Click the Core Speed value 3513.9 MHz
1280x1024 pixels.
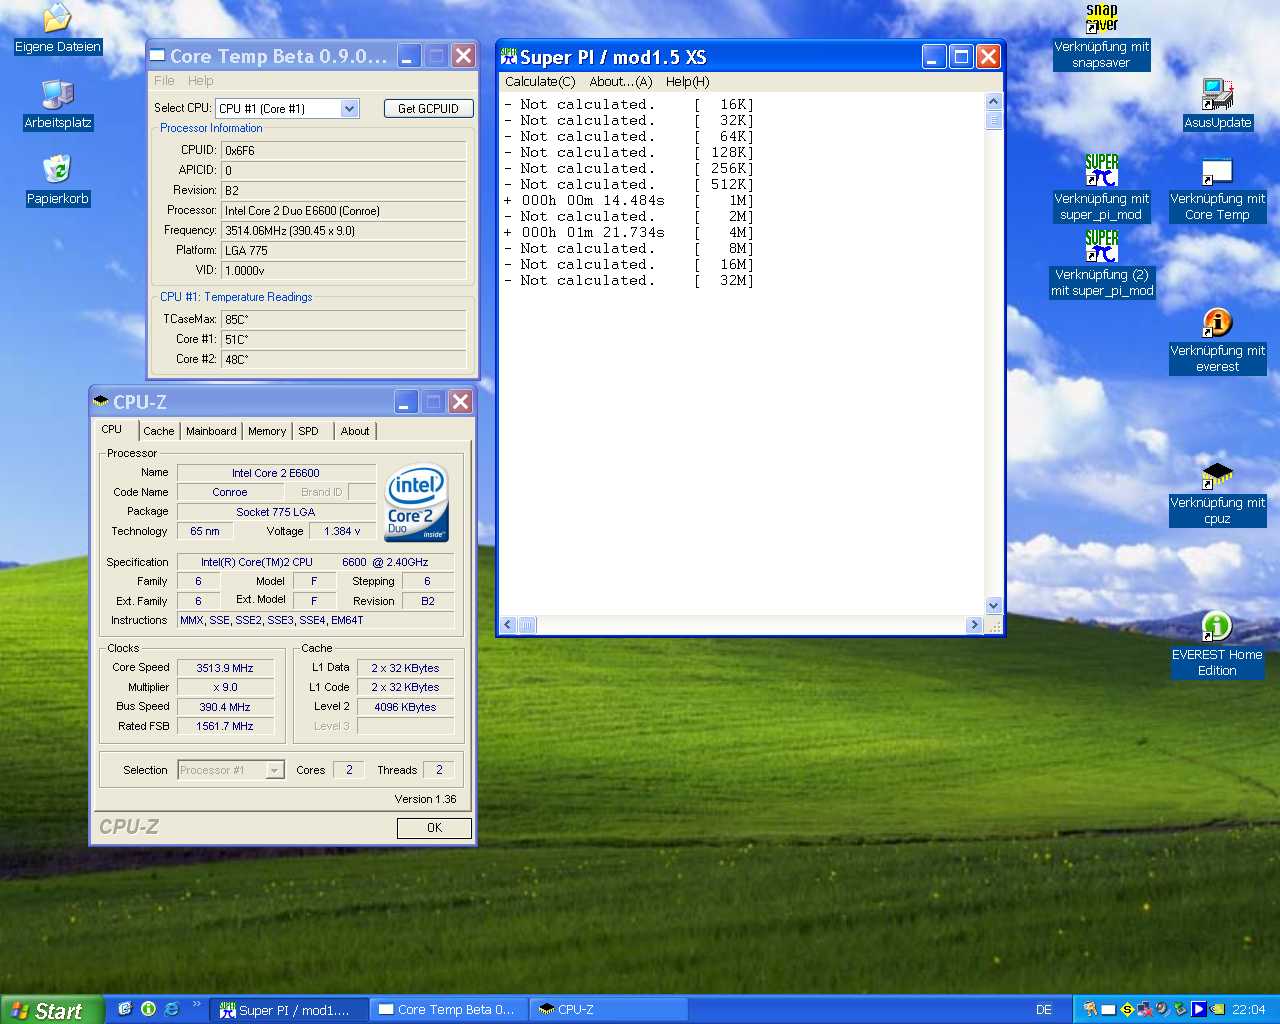coord(225,668)
